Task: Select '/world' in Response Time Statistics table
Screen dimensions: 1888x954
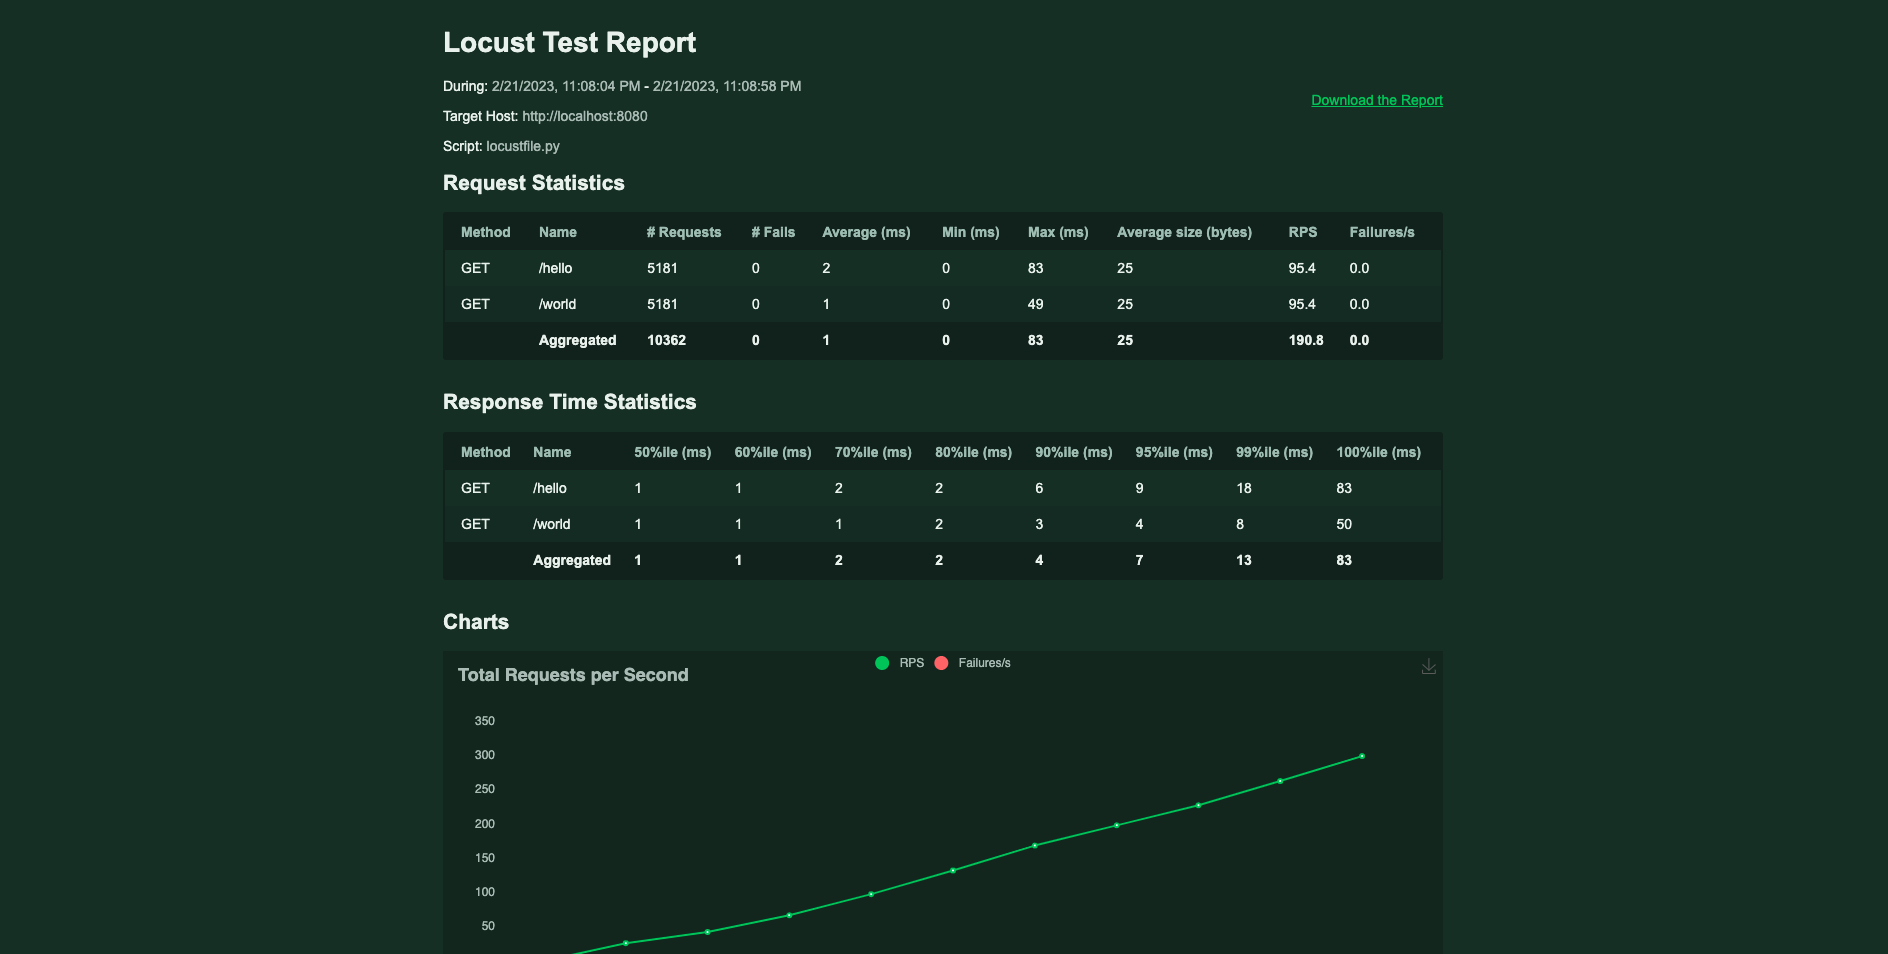Action: (551, 524)
